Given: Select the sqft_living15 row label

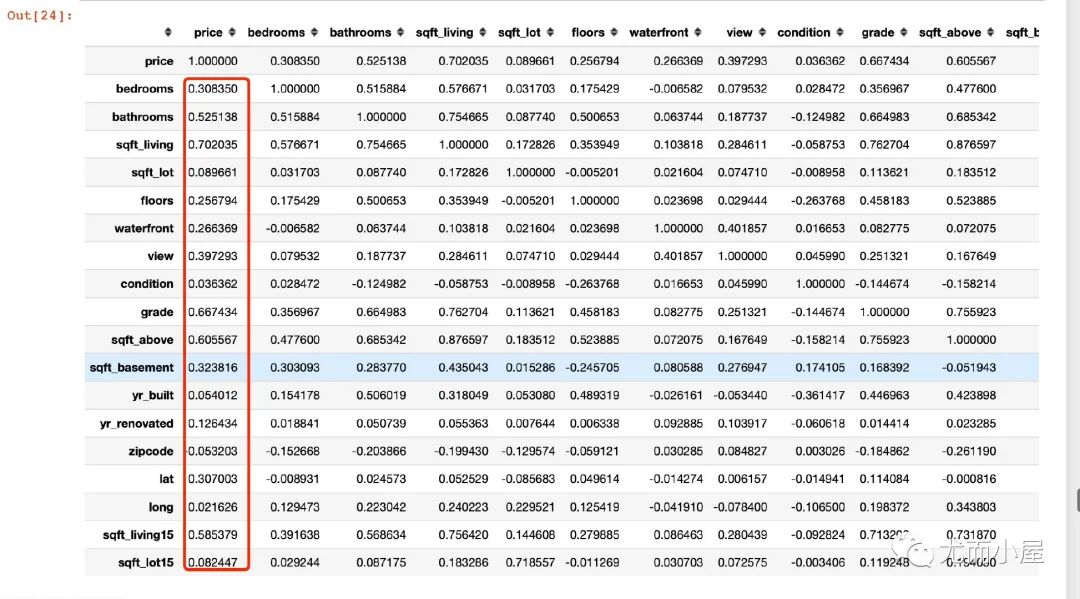Looking at the screenshot, I should (x=138, y=535).
